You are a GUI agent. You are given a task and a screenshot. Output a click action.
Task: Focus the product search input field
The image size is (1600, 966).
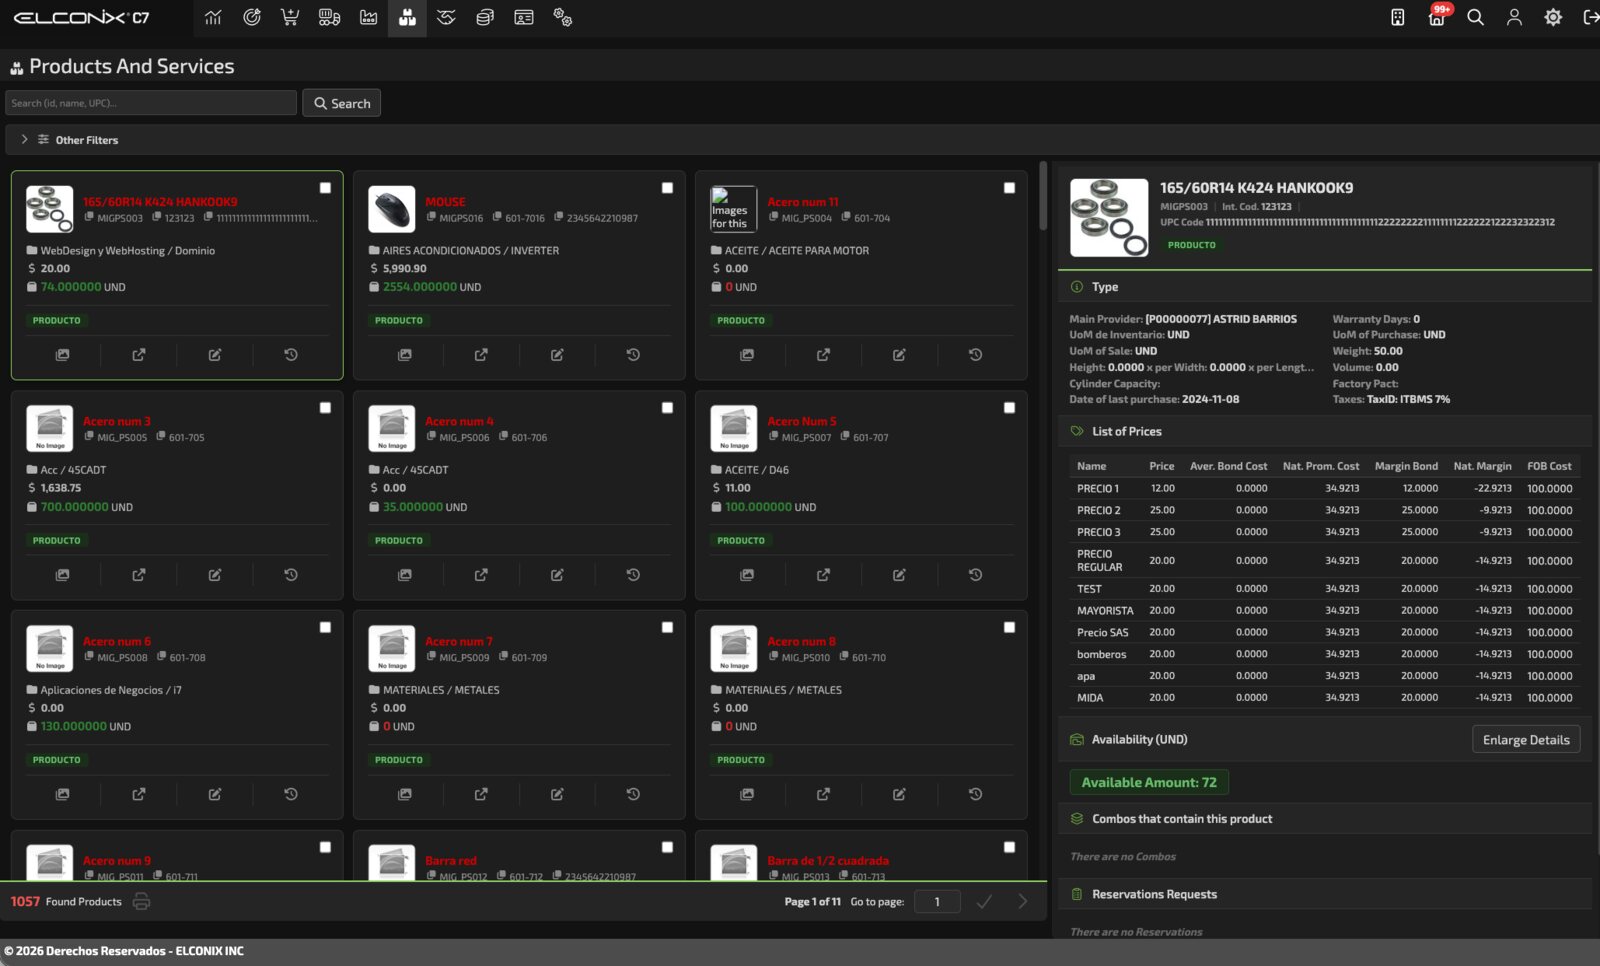pos(151,103)
